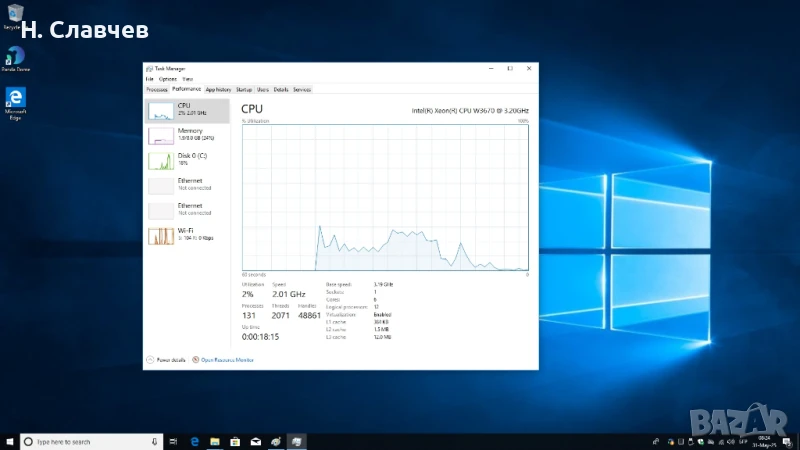Viewport: 800px width, 450px height.
Task: Switch to the Services tab
Action: tap(302, 89)
